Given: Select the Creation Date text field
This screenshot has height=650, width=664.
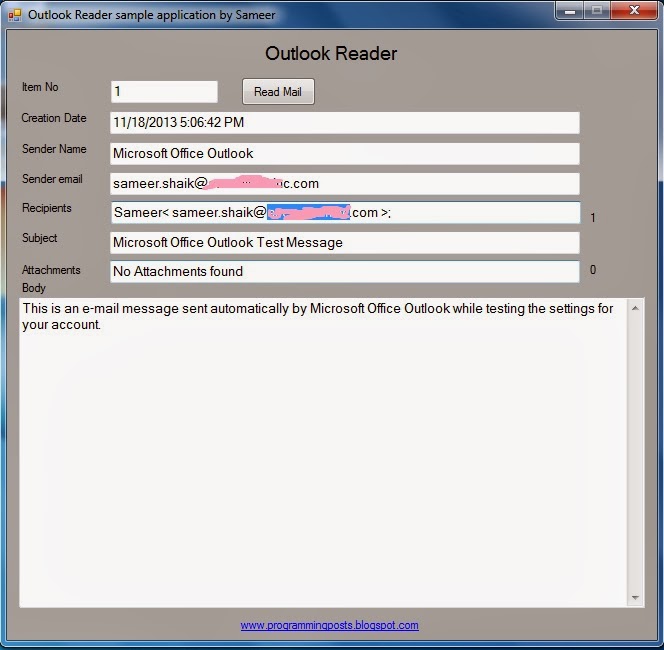Looking at the screenshot, I should click(x=345, y=123).
